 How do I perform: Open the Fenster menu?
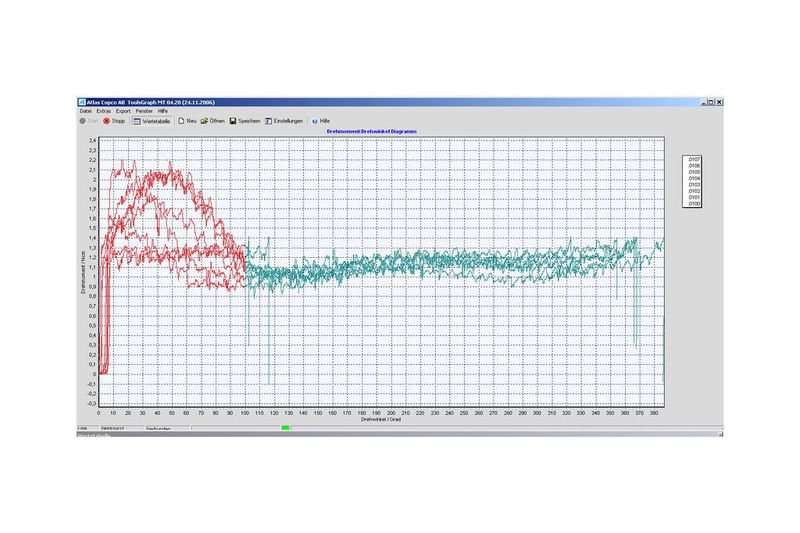tap(144, 111)
